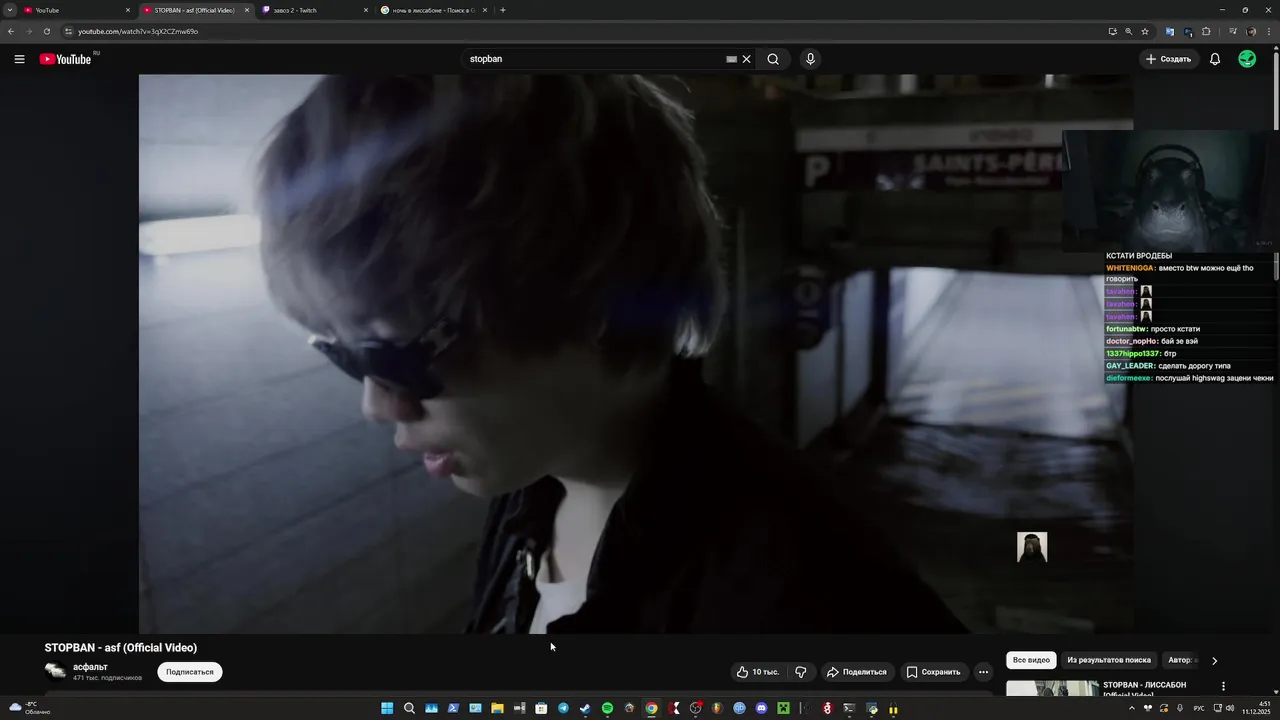Expand the chips row with right chevron

(1215, 661)
